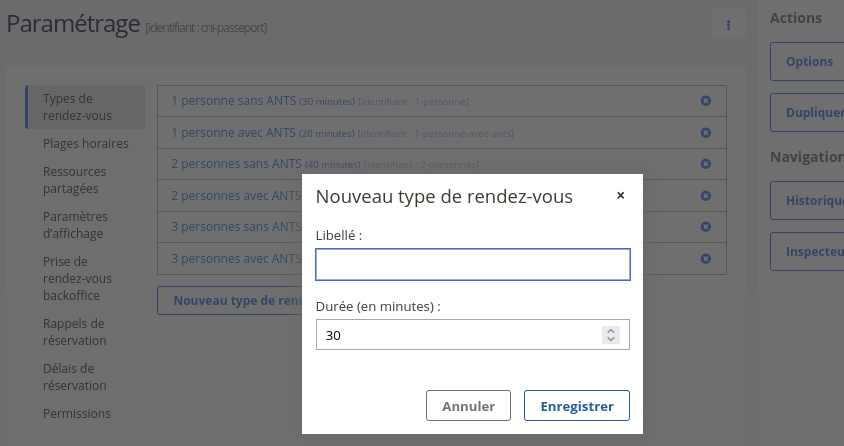Delete the "1 personne sans ANTS" type

pos(705,101)
